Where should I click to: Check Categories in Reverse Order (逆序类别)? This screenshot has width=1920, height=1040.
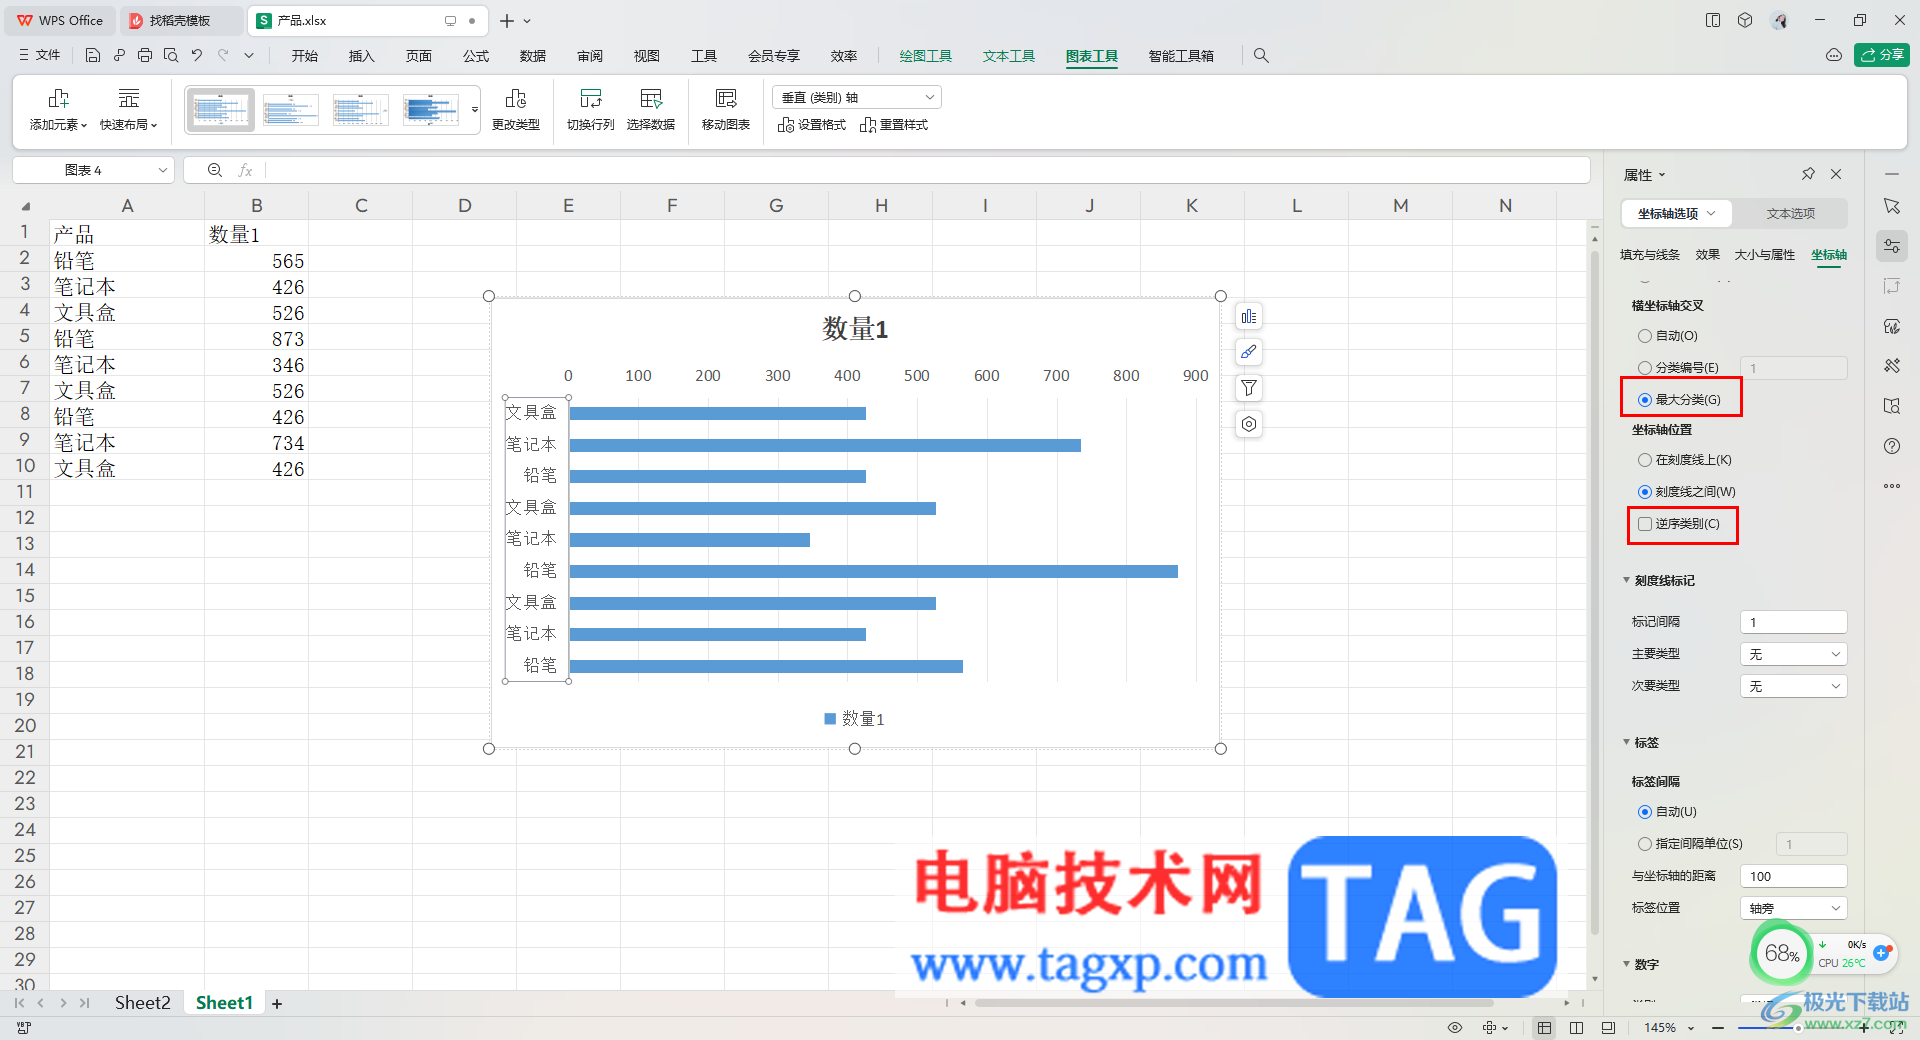pyautogui.click(x=1645, y=524)
